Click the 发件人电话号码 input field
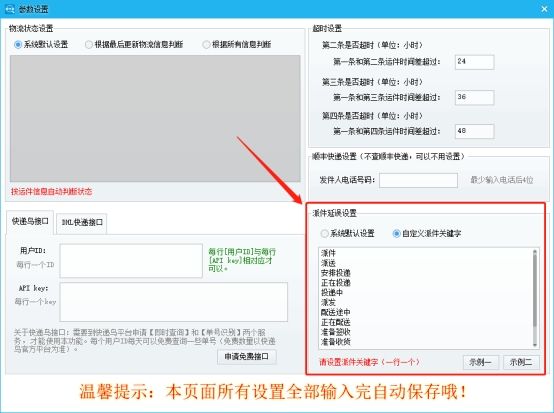The width and height of the screenshot is (554, 413). [418, 180]
